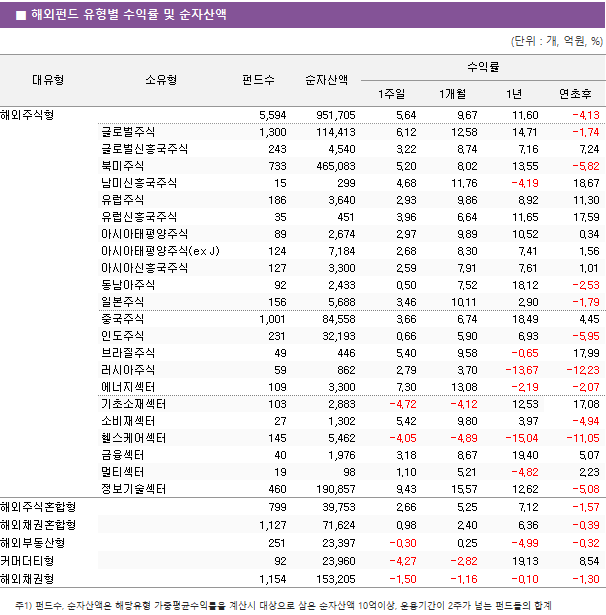This screenshot has width=606, height=615.
Task: Click the 190,857 net asset value
Action: [336, 489]
